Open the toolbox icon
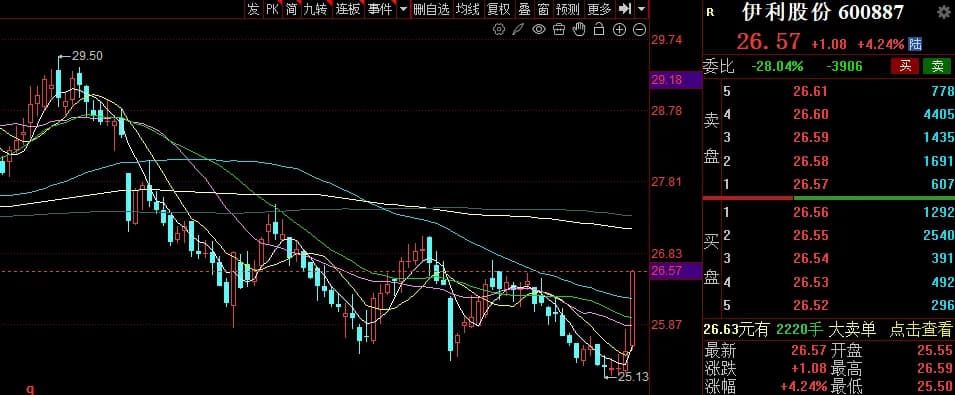 [x=559, y=29]
